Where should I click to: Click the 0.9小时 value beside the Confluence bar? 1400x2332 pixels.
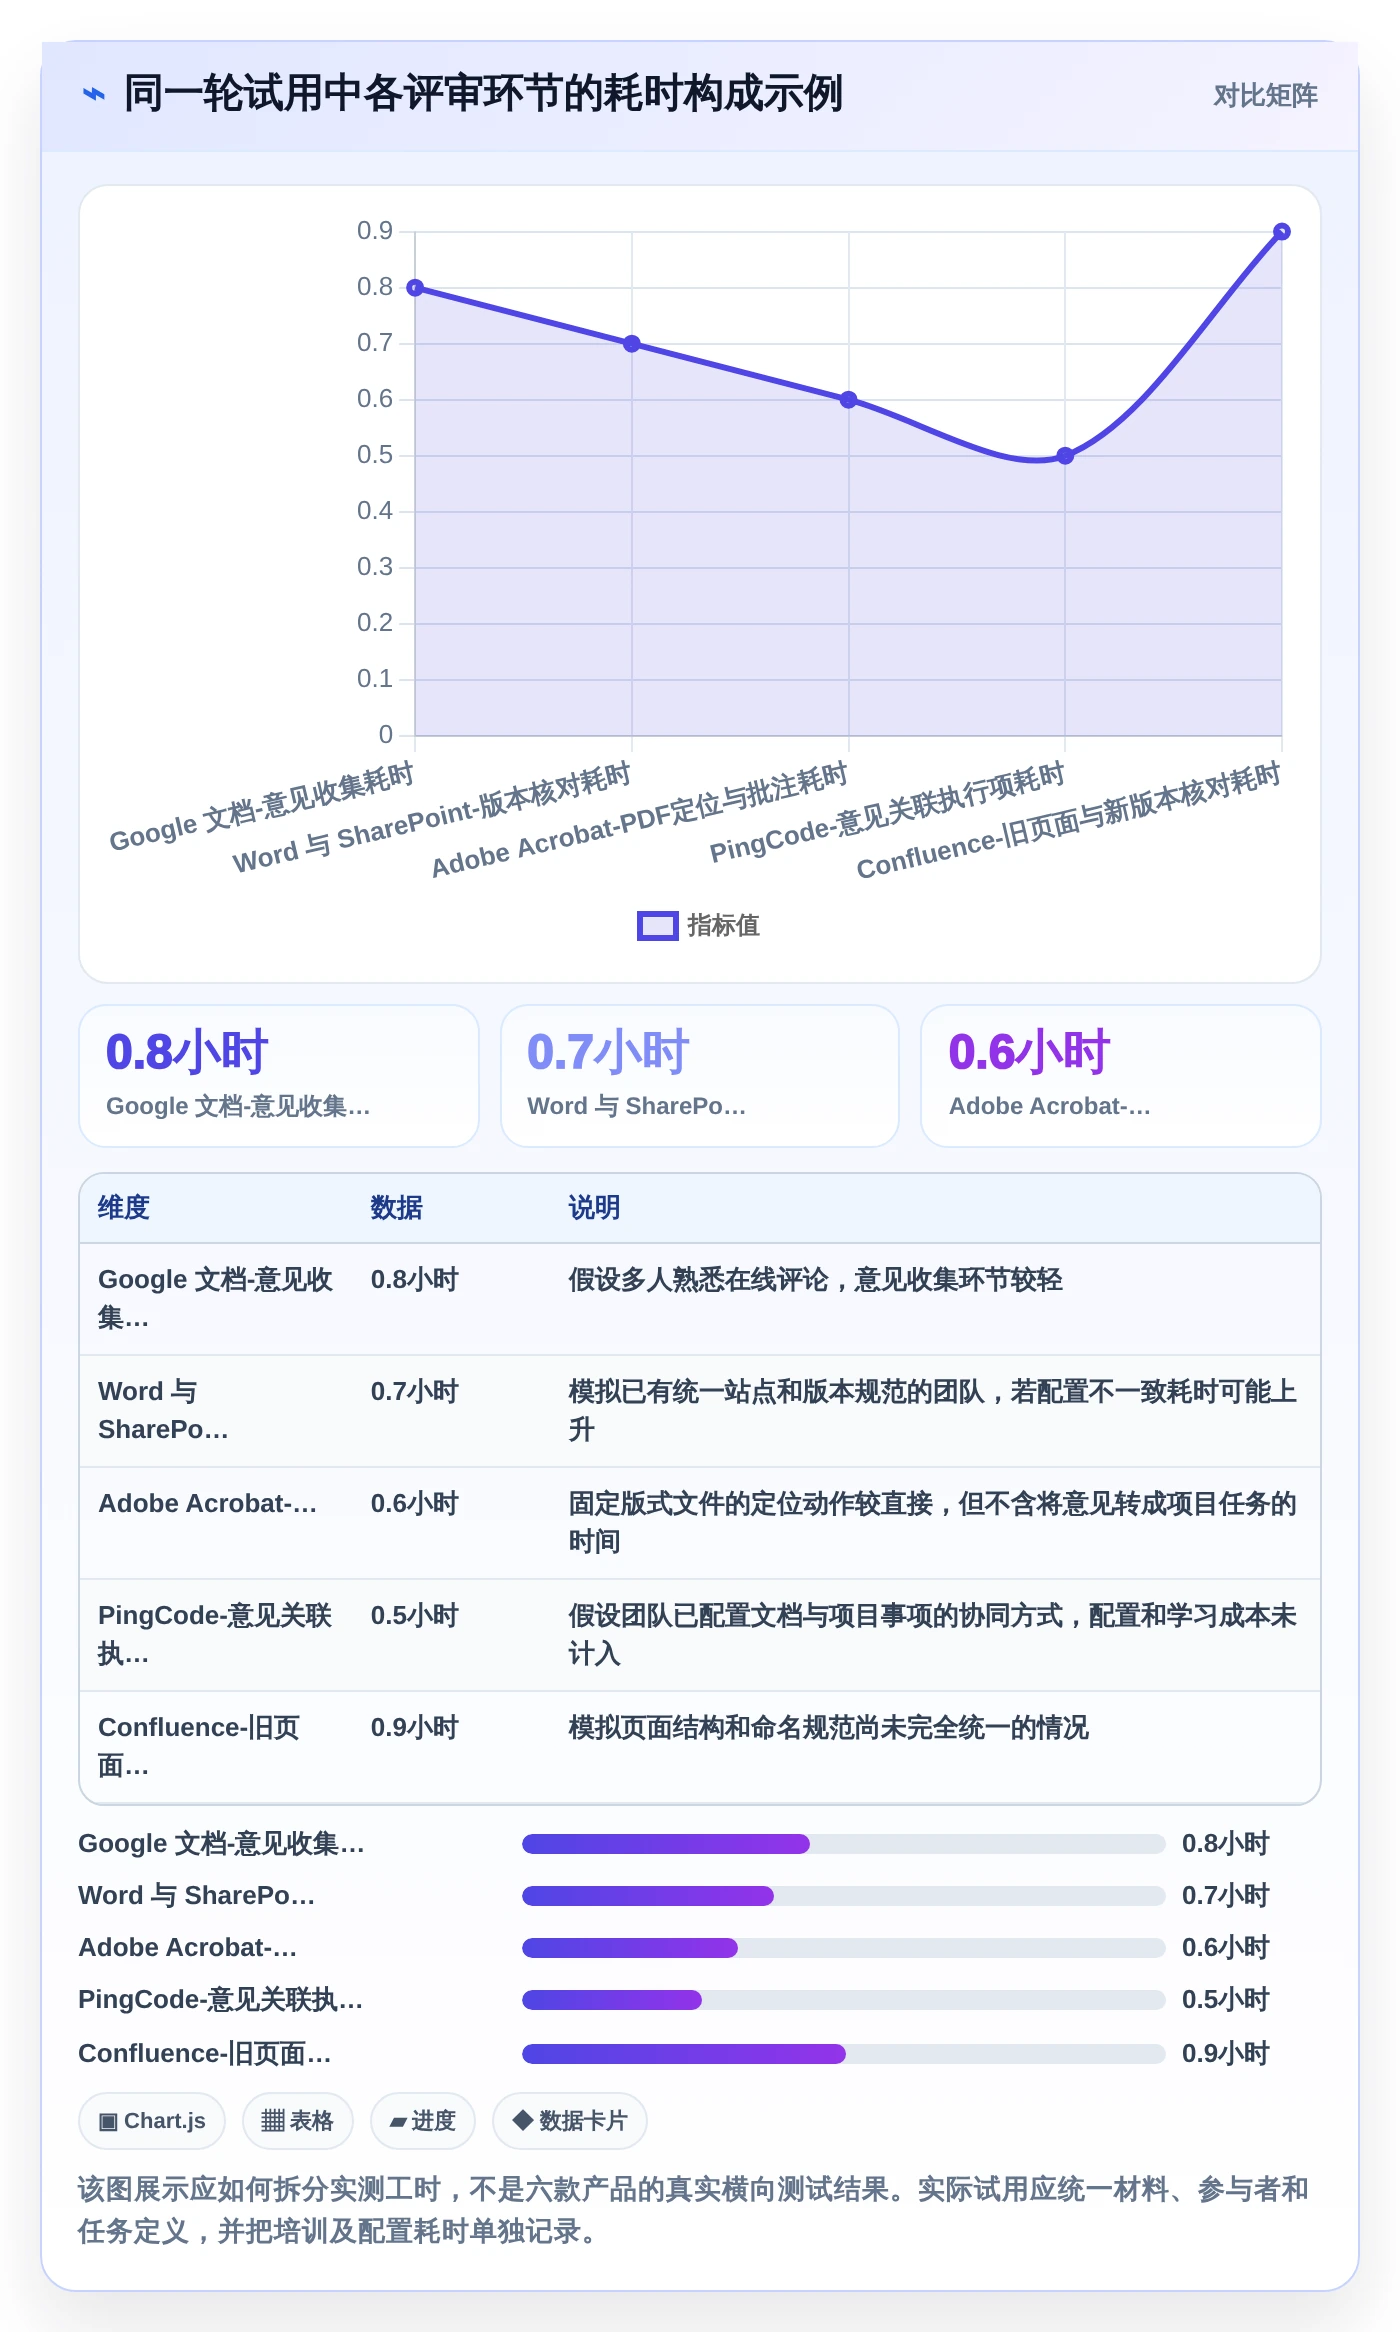pos(1226,2054)
